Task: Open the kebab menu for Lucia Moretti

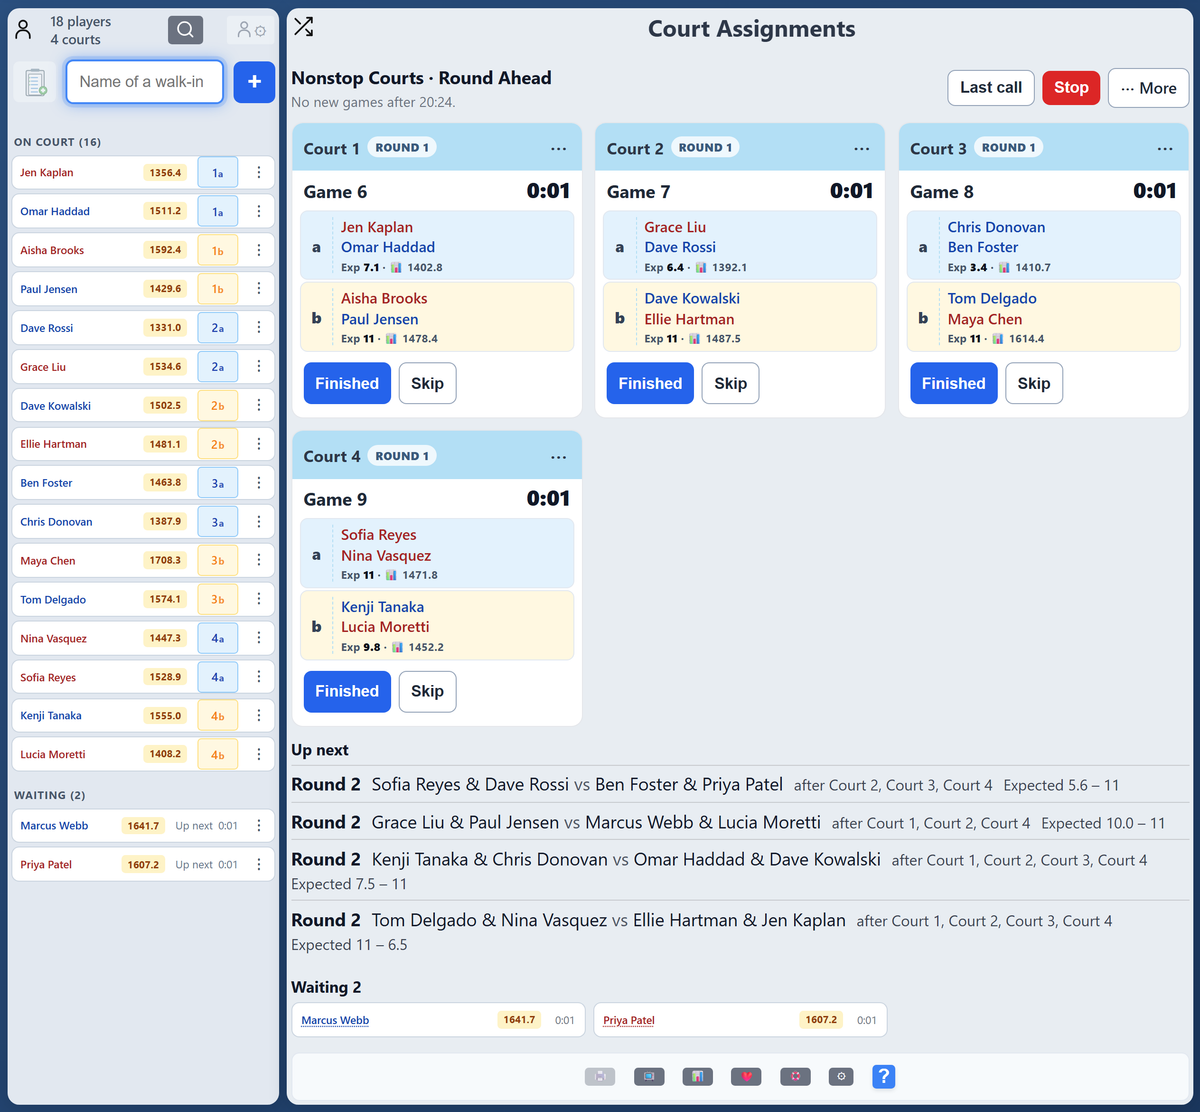Action: pos(259,754)
